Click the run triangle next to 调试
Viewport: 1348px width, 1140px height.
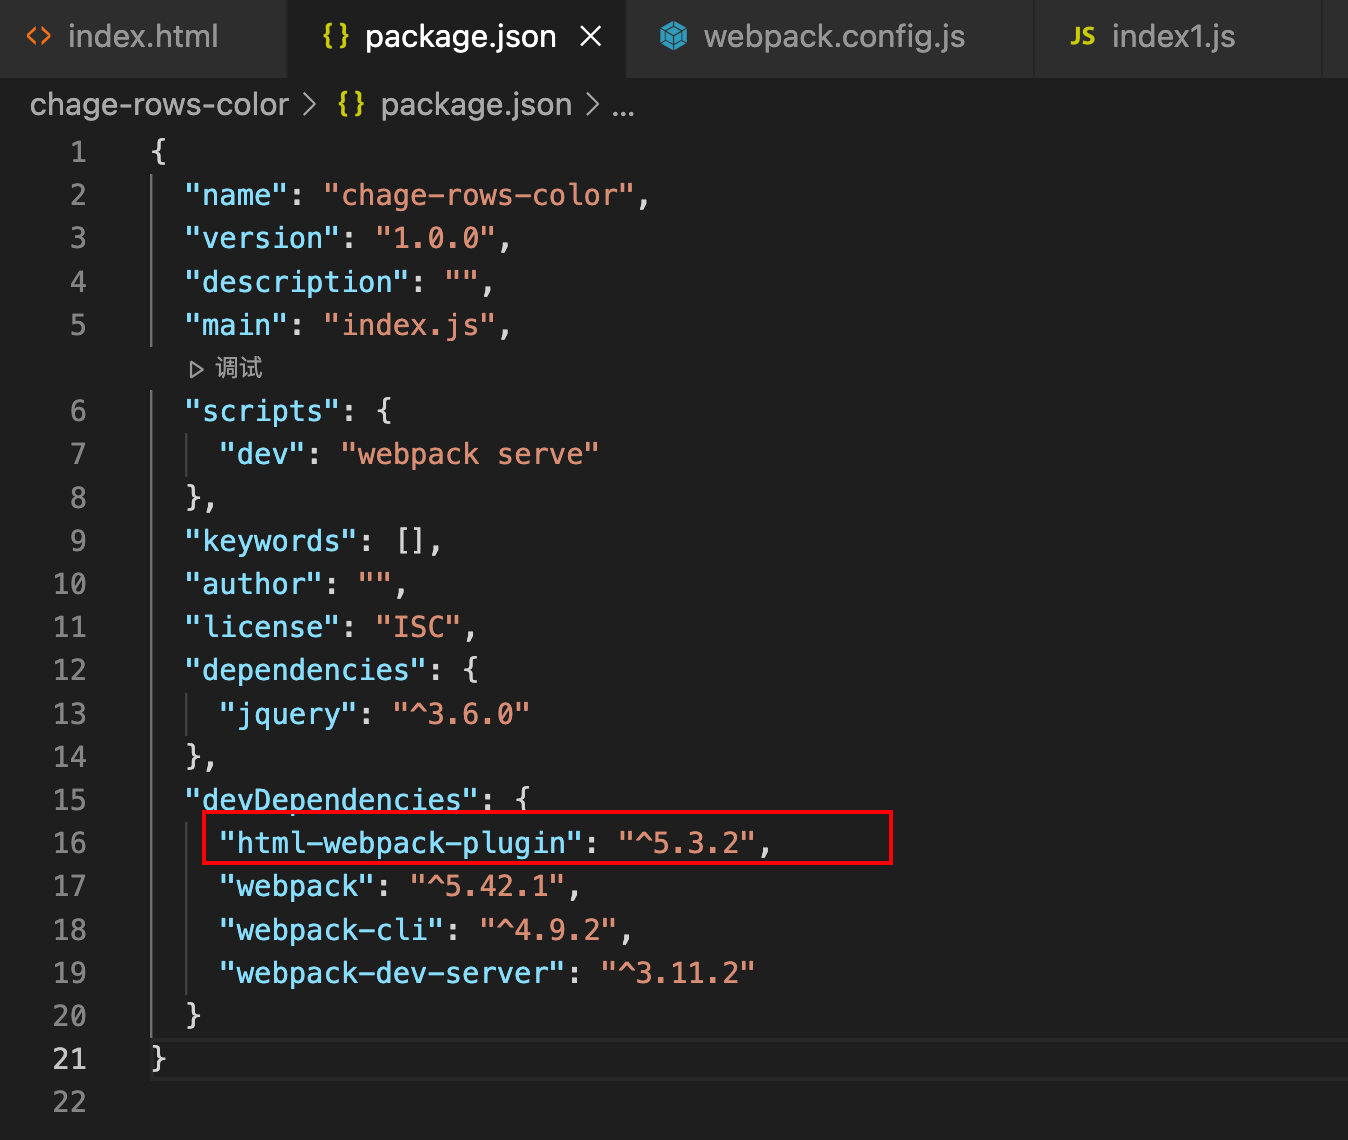click(x=197, y=368)
